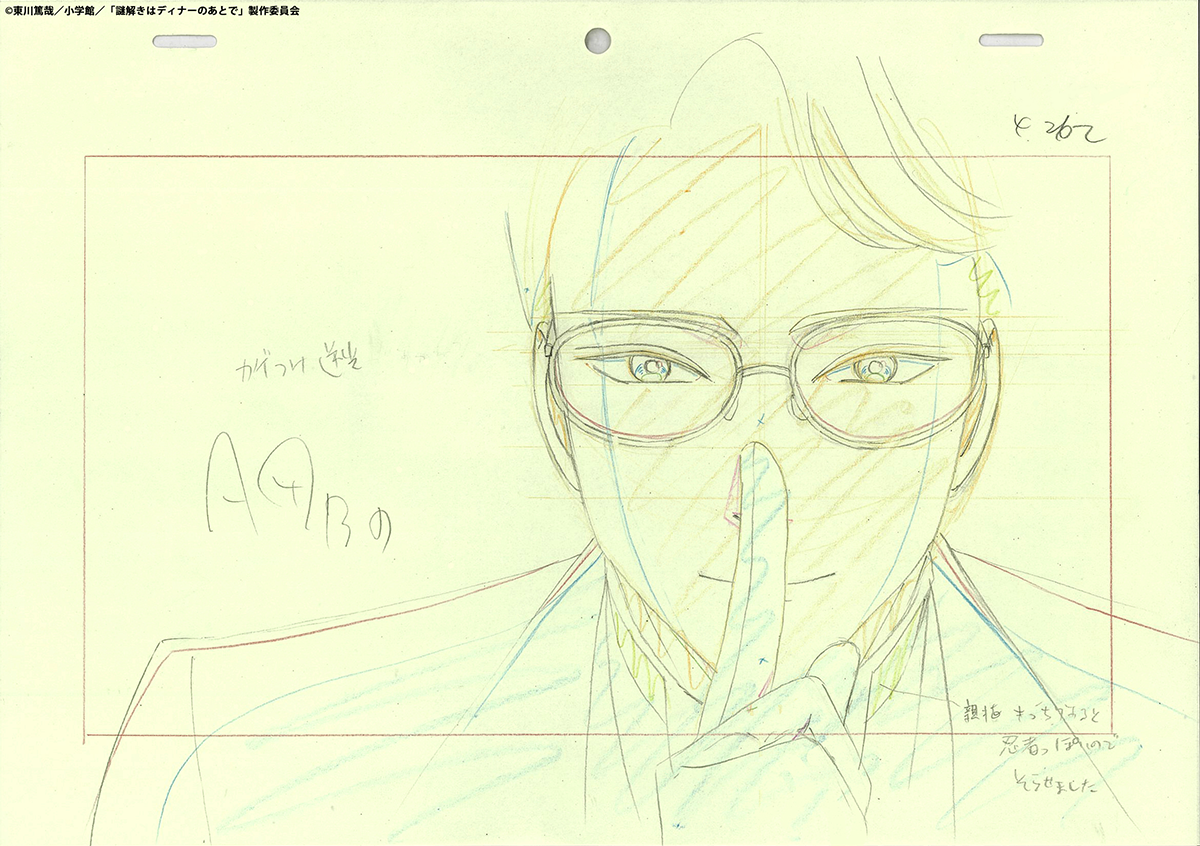Click the round center peg hole
Screen dimensions: 1200x846
point(597,39)
